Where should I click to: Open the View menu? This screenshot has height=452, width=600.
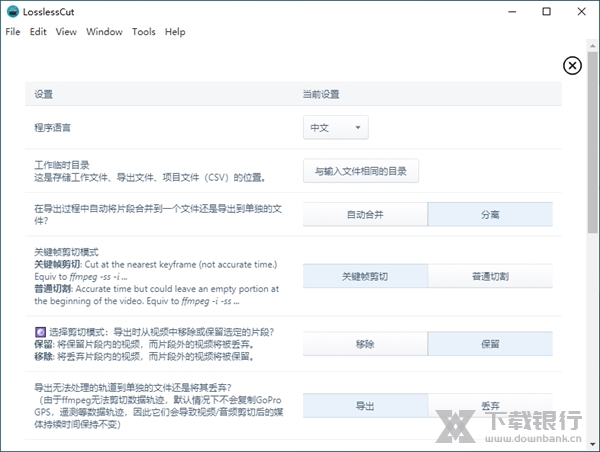[66, 32]
